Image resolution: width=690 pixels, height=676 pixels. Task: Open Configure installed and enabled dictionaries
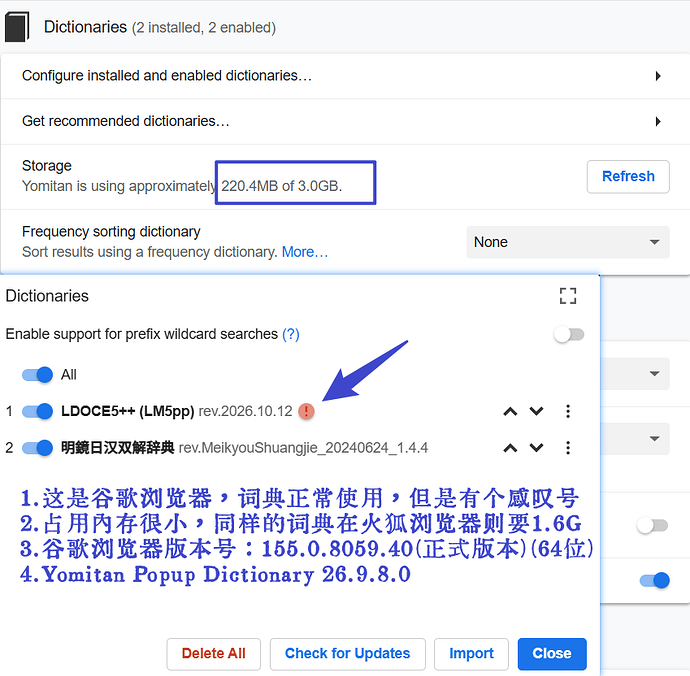345,76
